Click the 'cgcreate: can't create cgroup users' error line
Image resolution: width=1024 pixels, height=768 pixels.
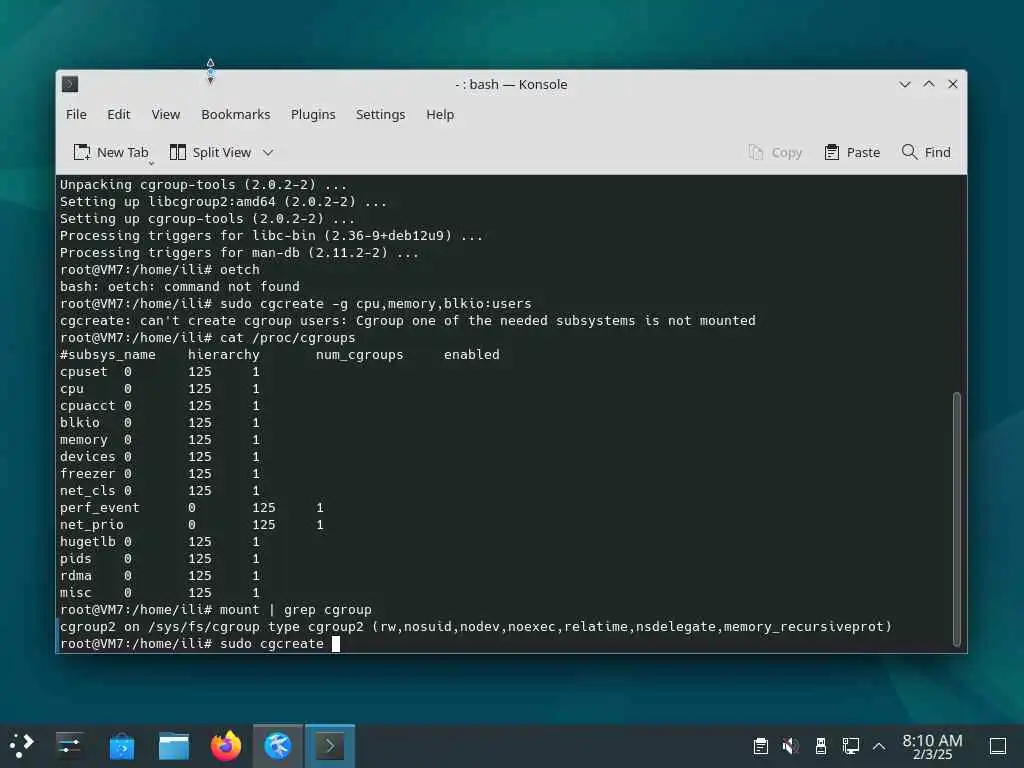tap(408, 321)
